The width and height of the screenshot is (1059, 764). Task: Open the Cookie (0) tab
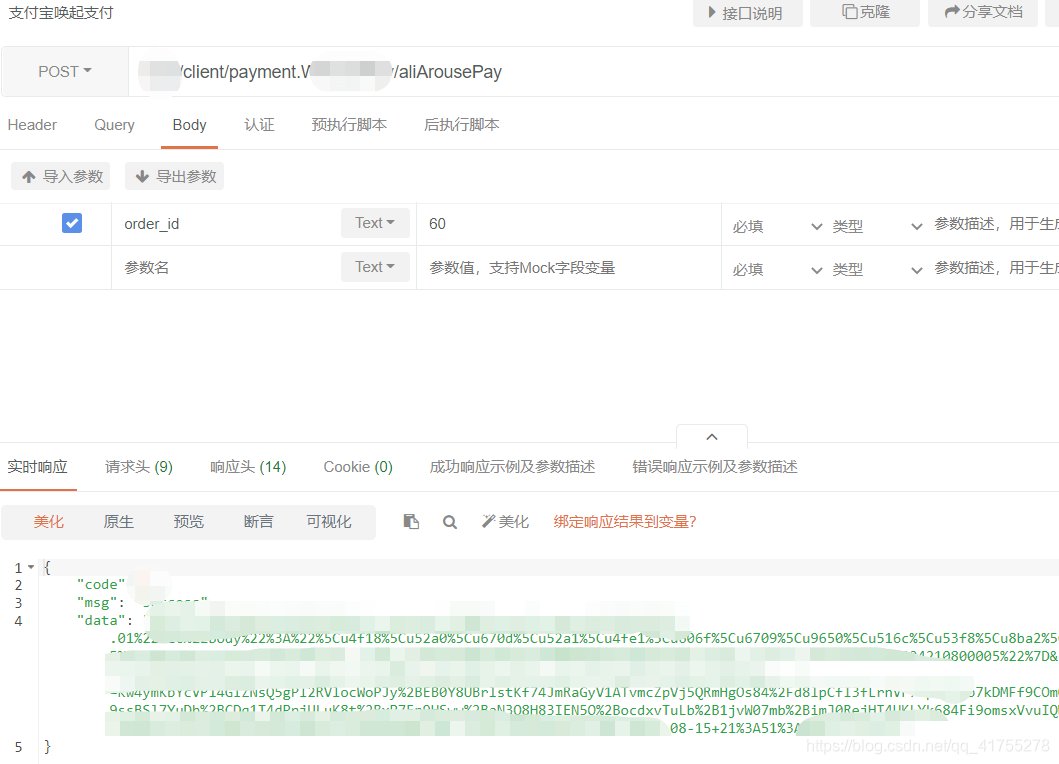coord(357,466)
